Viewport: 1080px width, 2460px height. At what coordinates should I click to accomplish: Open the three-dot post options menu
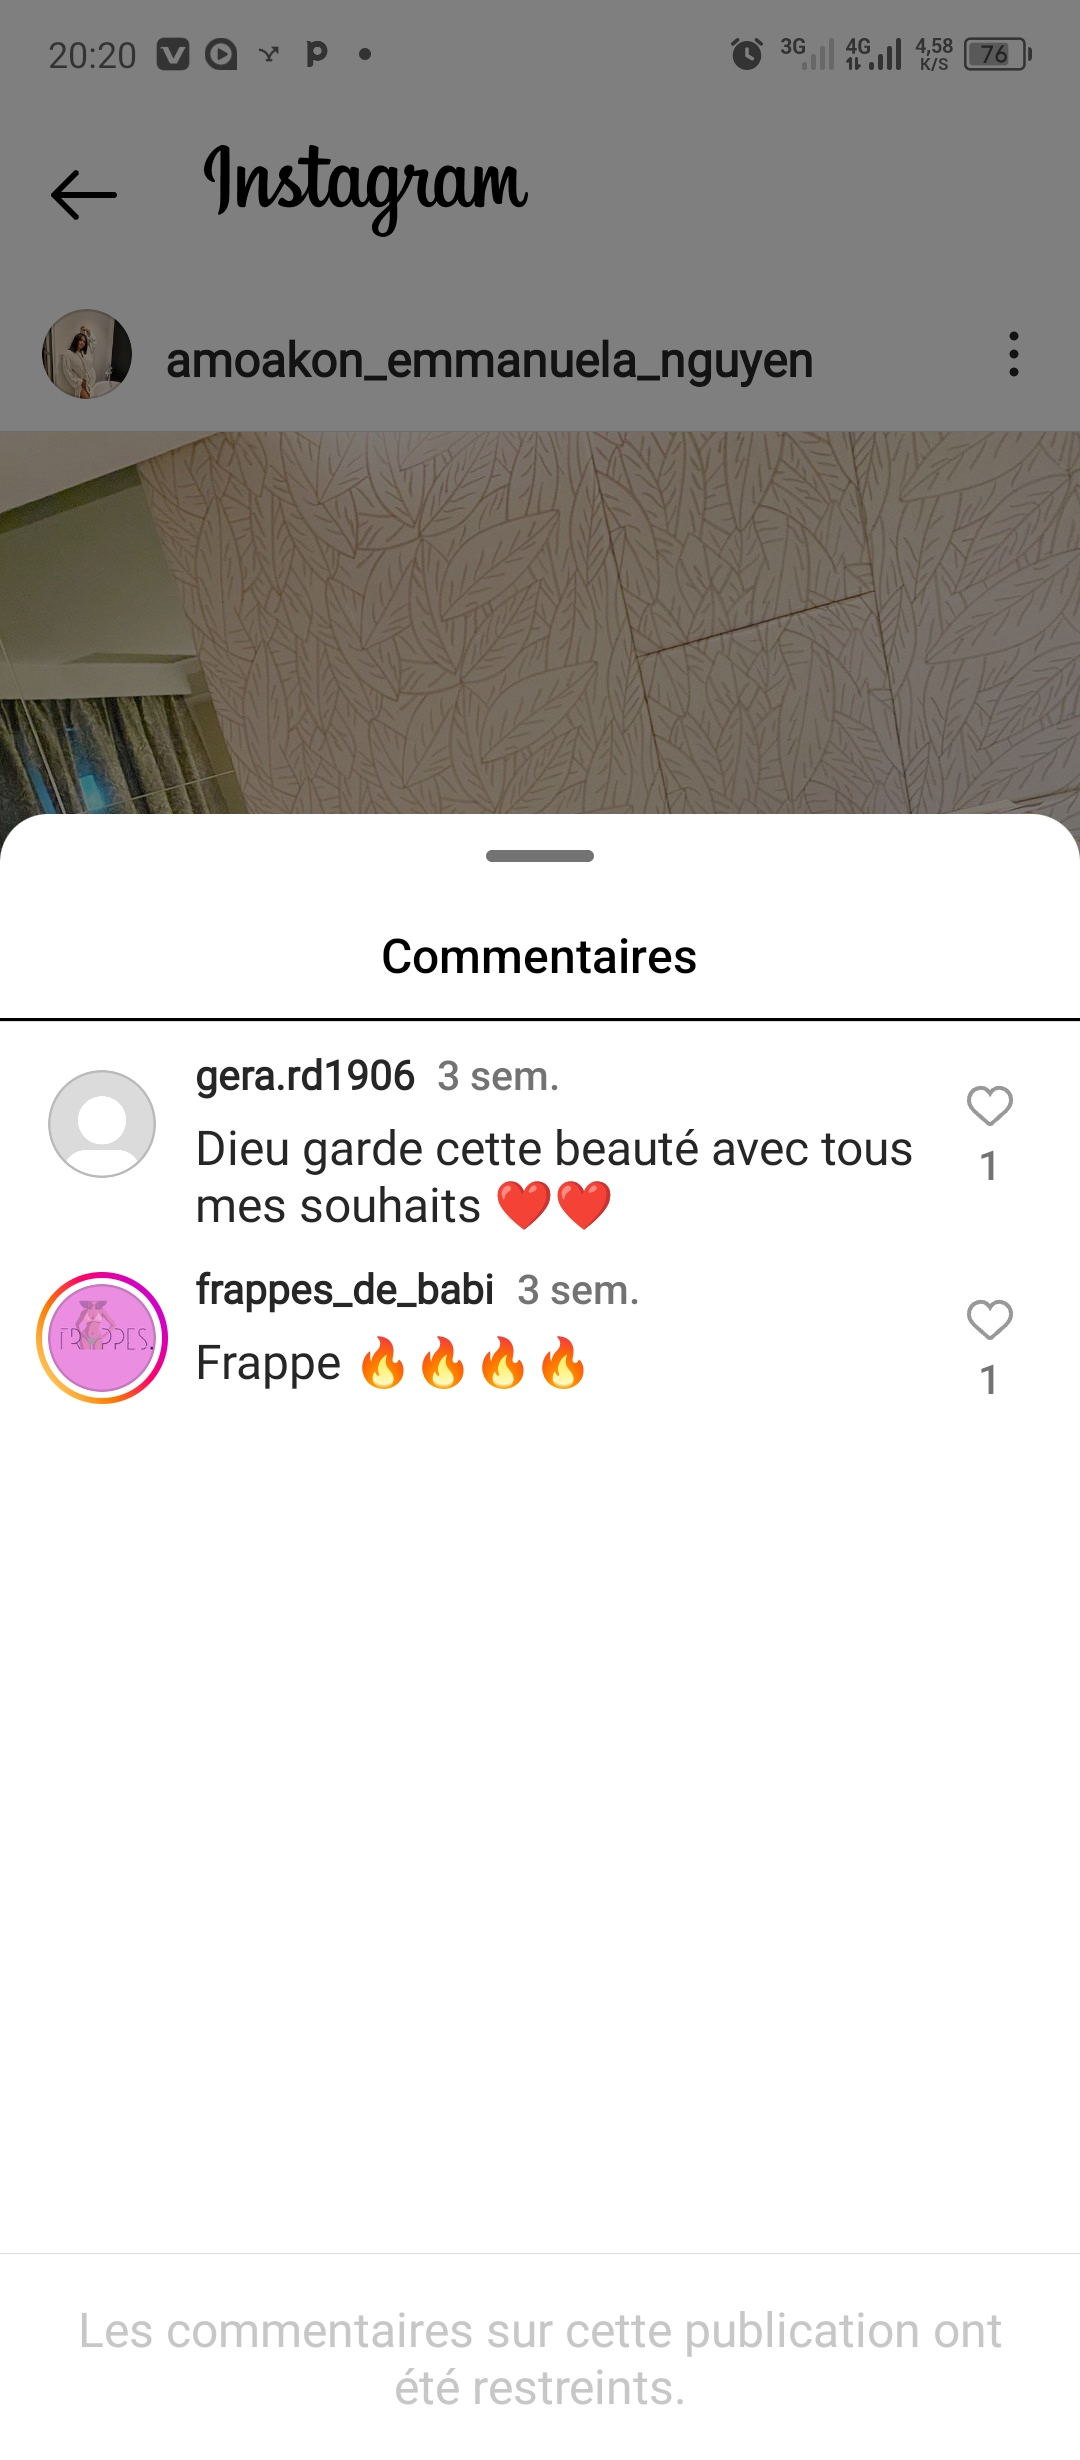tap(1014, 355)
